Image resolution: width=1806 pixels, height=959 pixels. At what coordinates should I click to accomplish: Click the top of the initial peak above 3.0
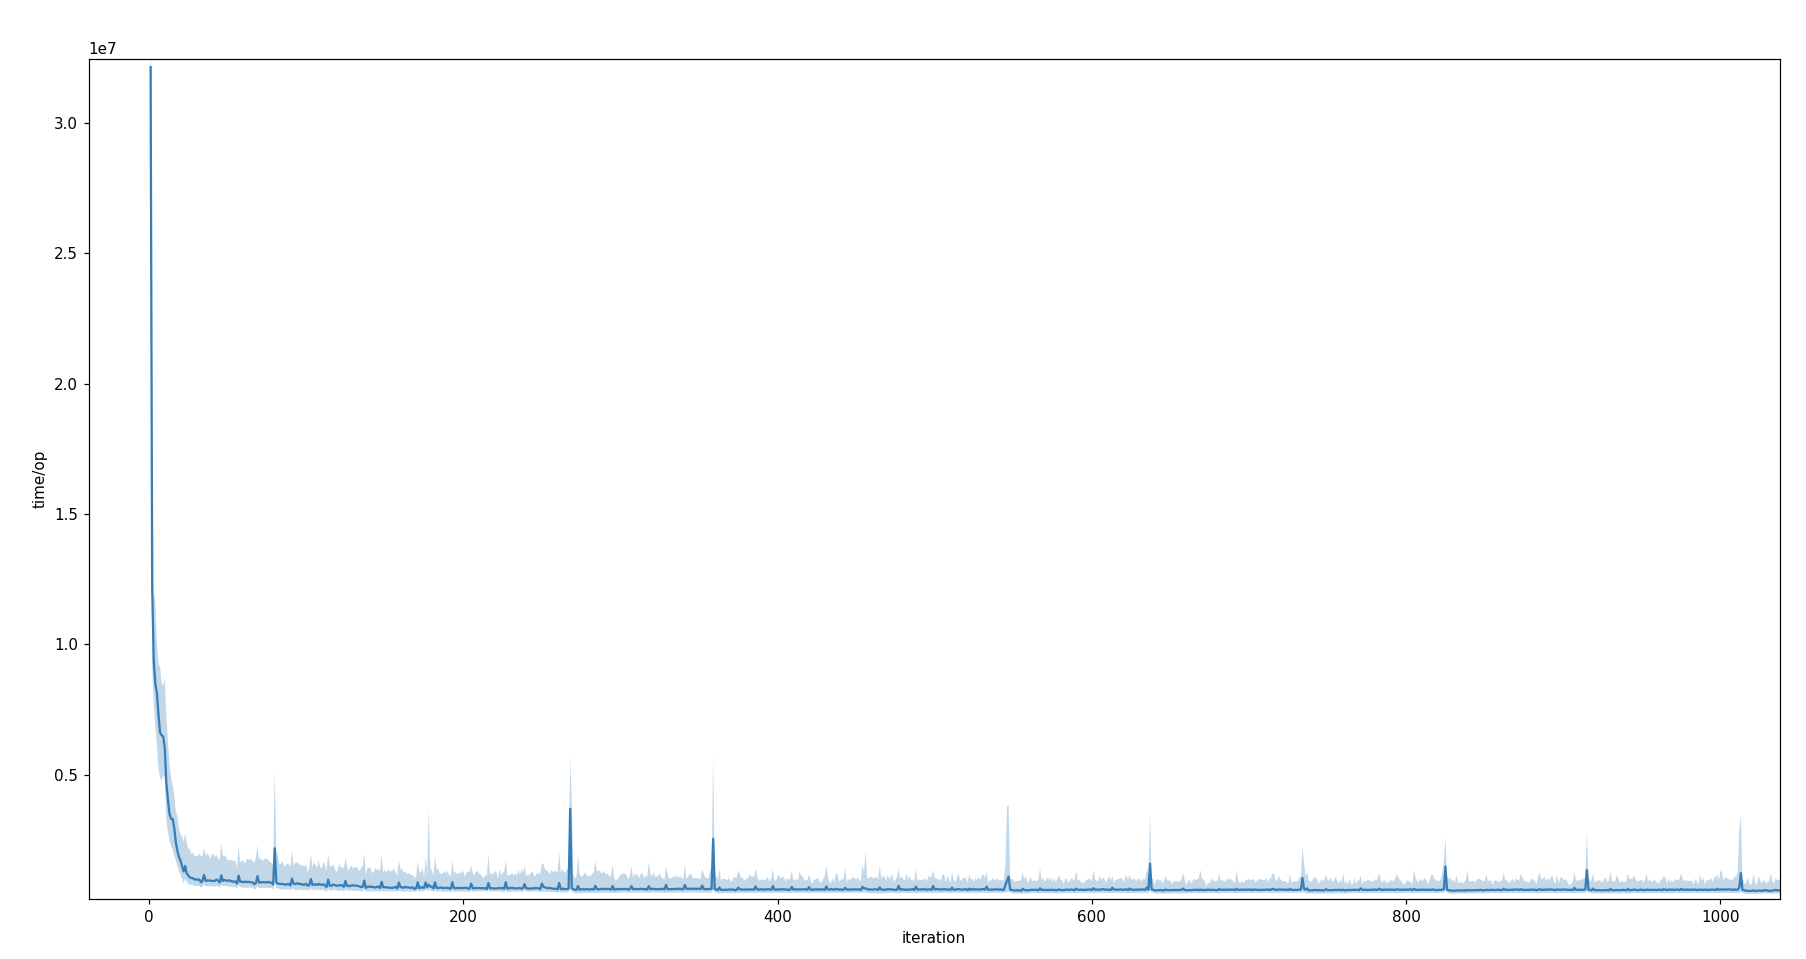coord(150,68)
